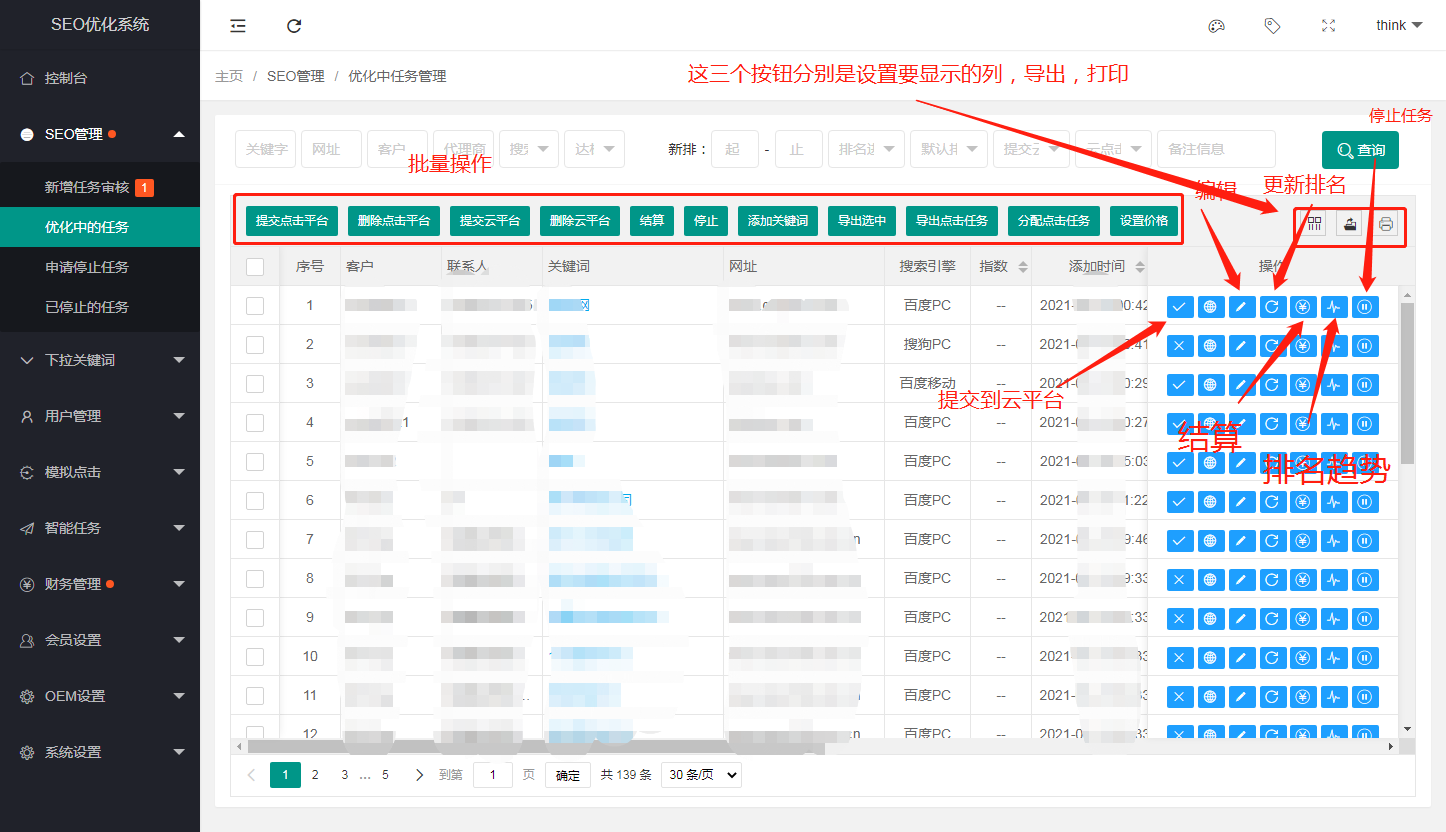This screenshot has height=832, width=1446.
Task: Click the print table icon
Action: click(1386, 224)
